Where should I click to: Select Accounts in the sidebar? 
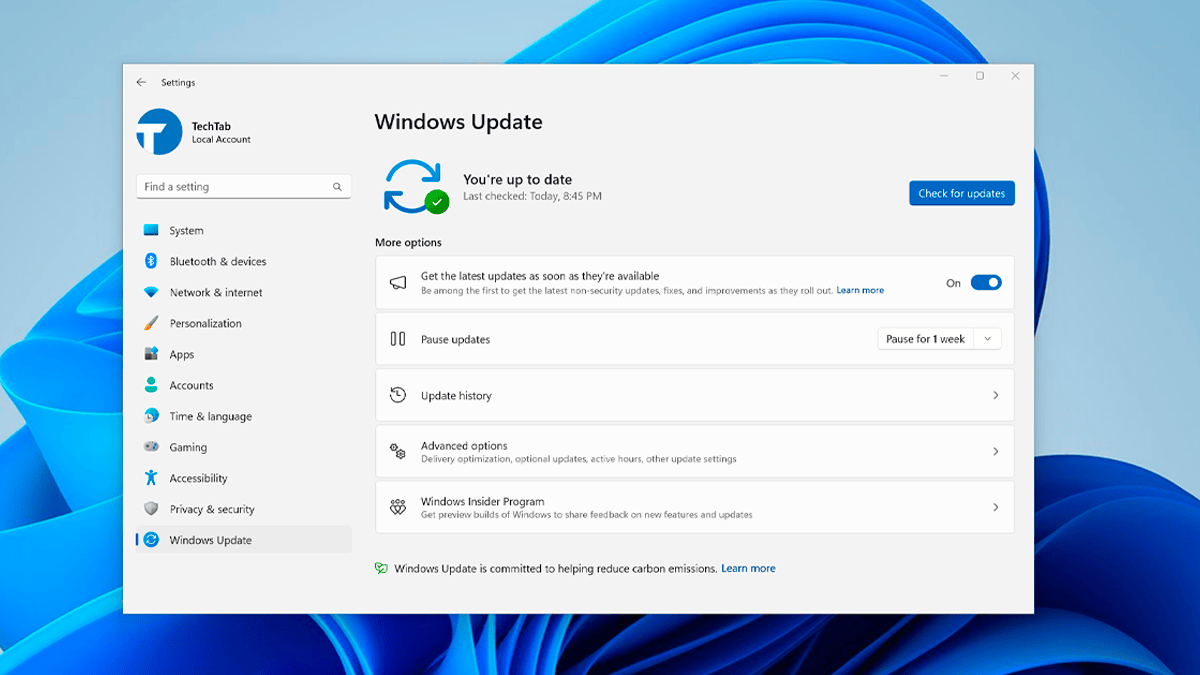coord(244,385)
